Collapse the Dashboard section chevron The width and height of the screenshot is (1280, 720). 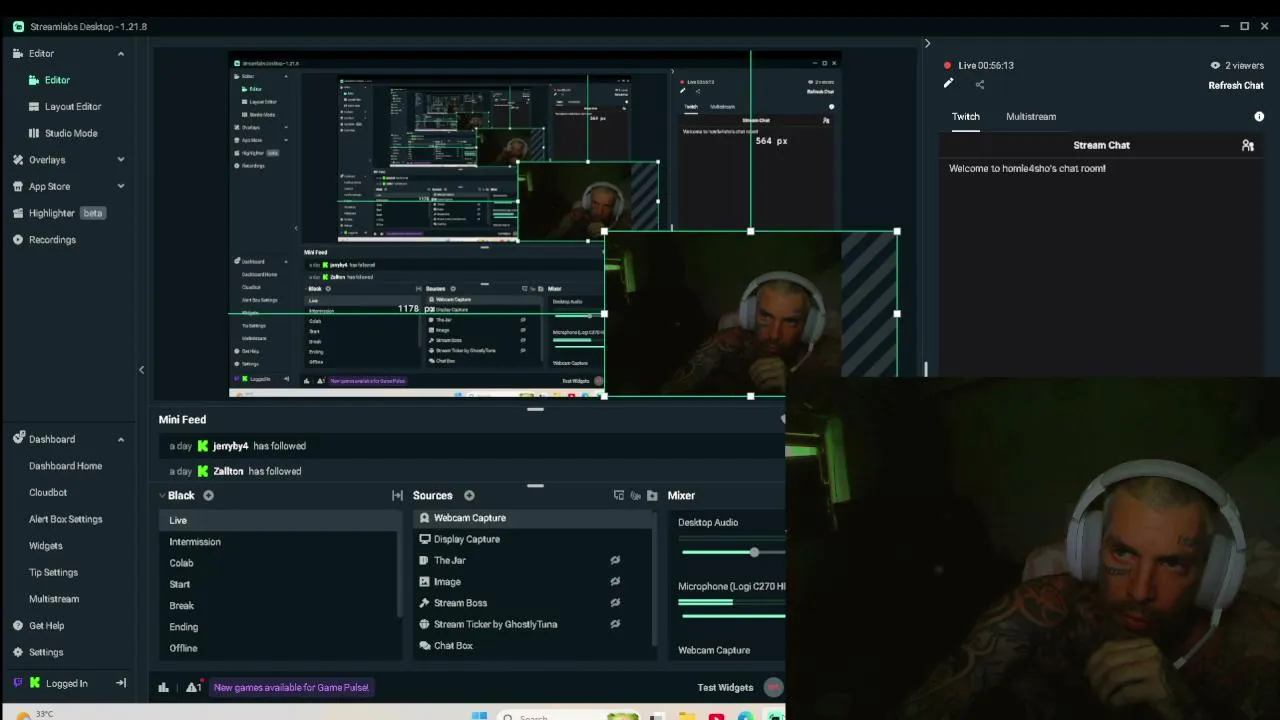pyautogui.click(x=121, y=439)
